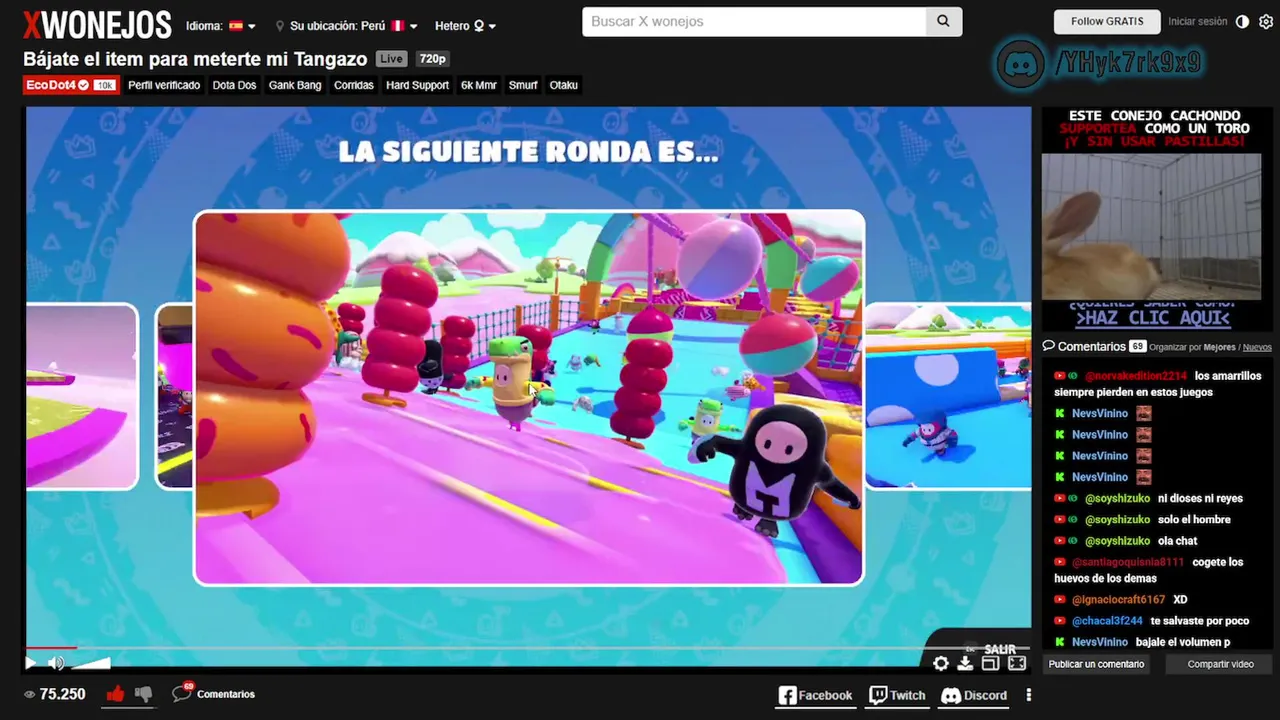This screenshot has height=720, width=1280.
Task: Click the play button in the video player
Action: click(30, 662)
